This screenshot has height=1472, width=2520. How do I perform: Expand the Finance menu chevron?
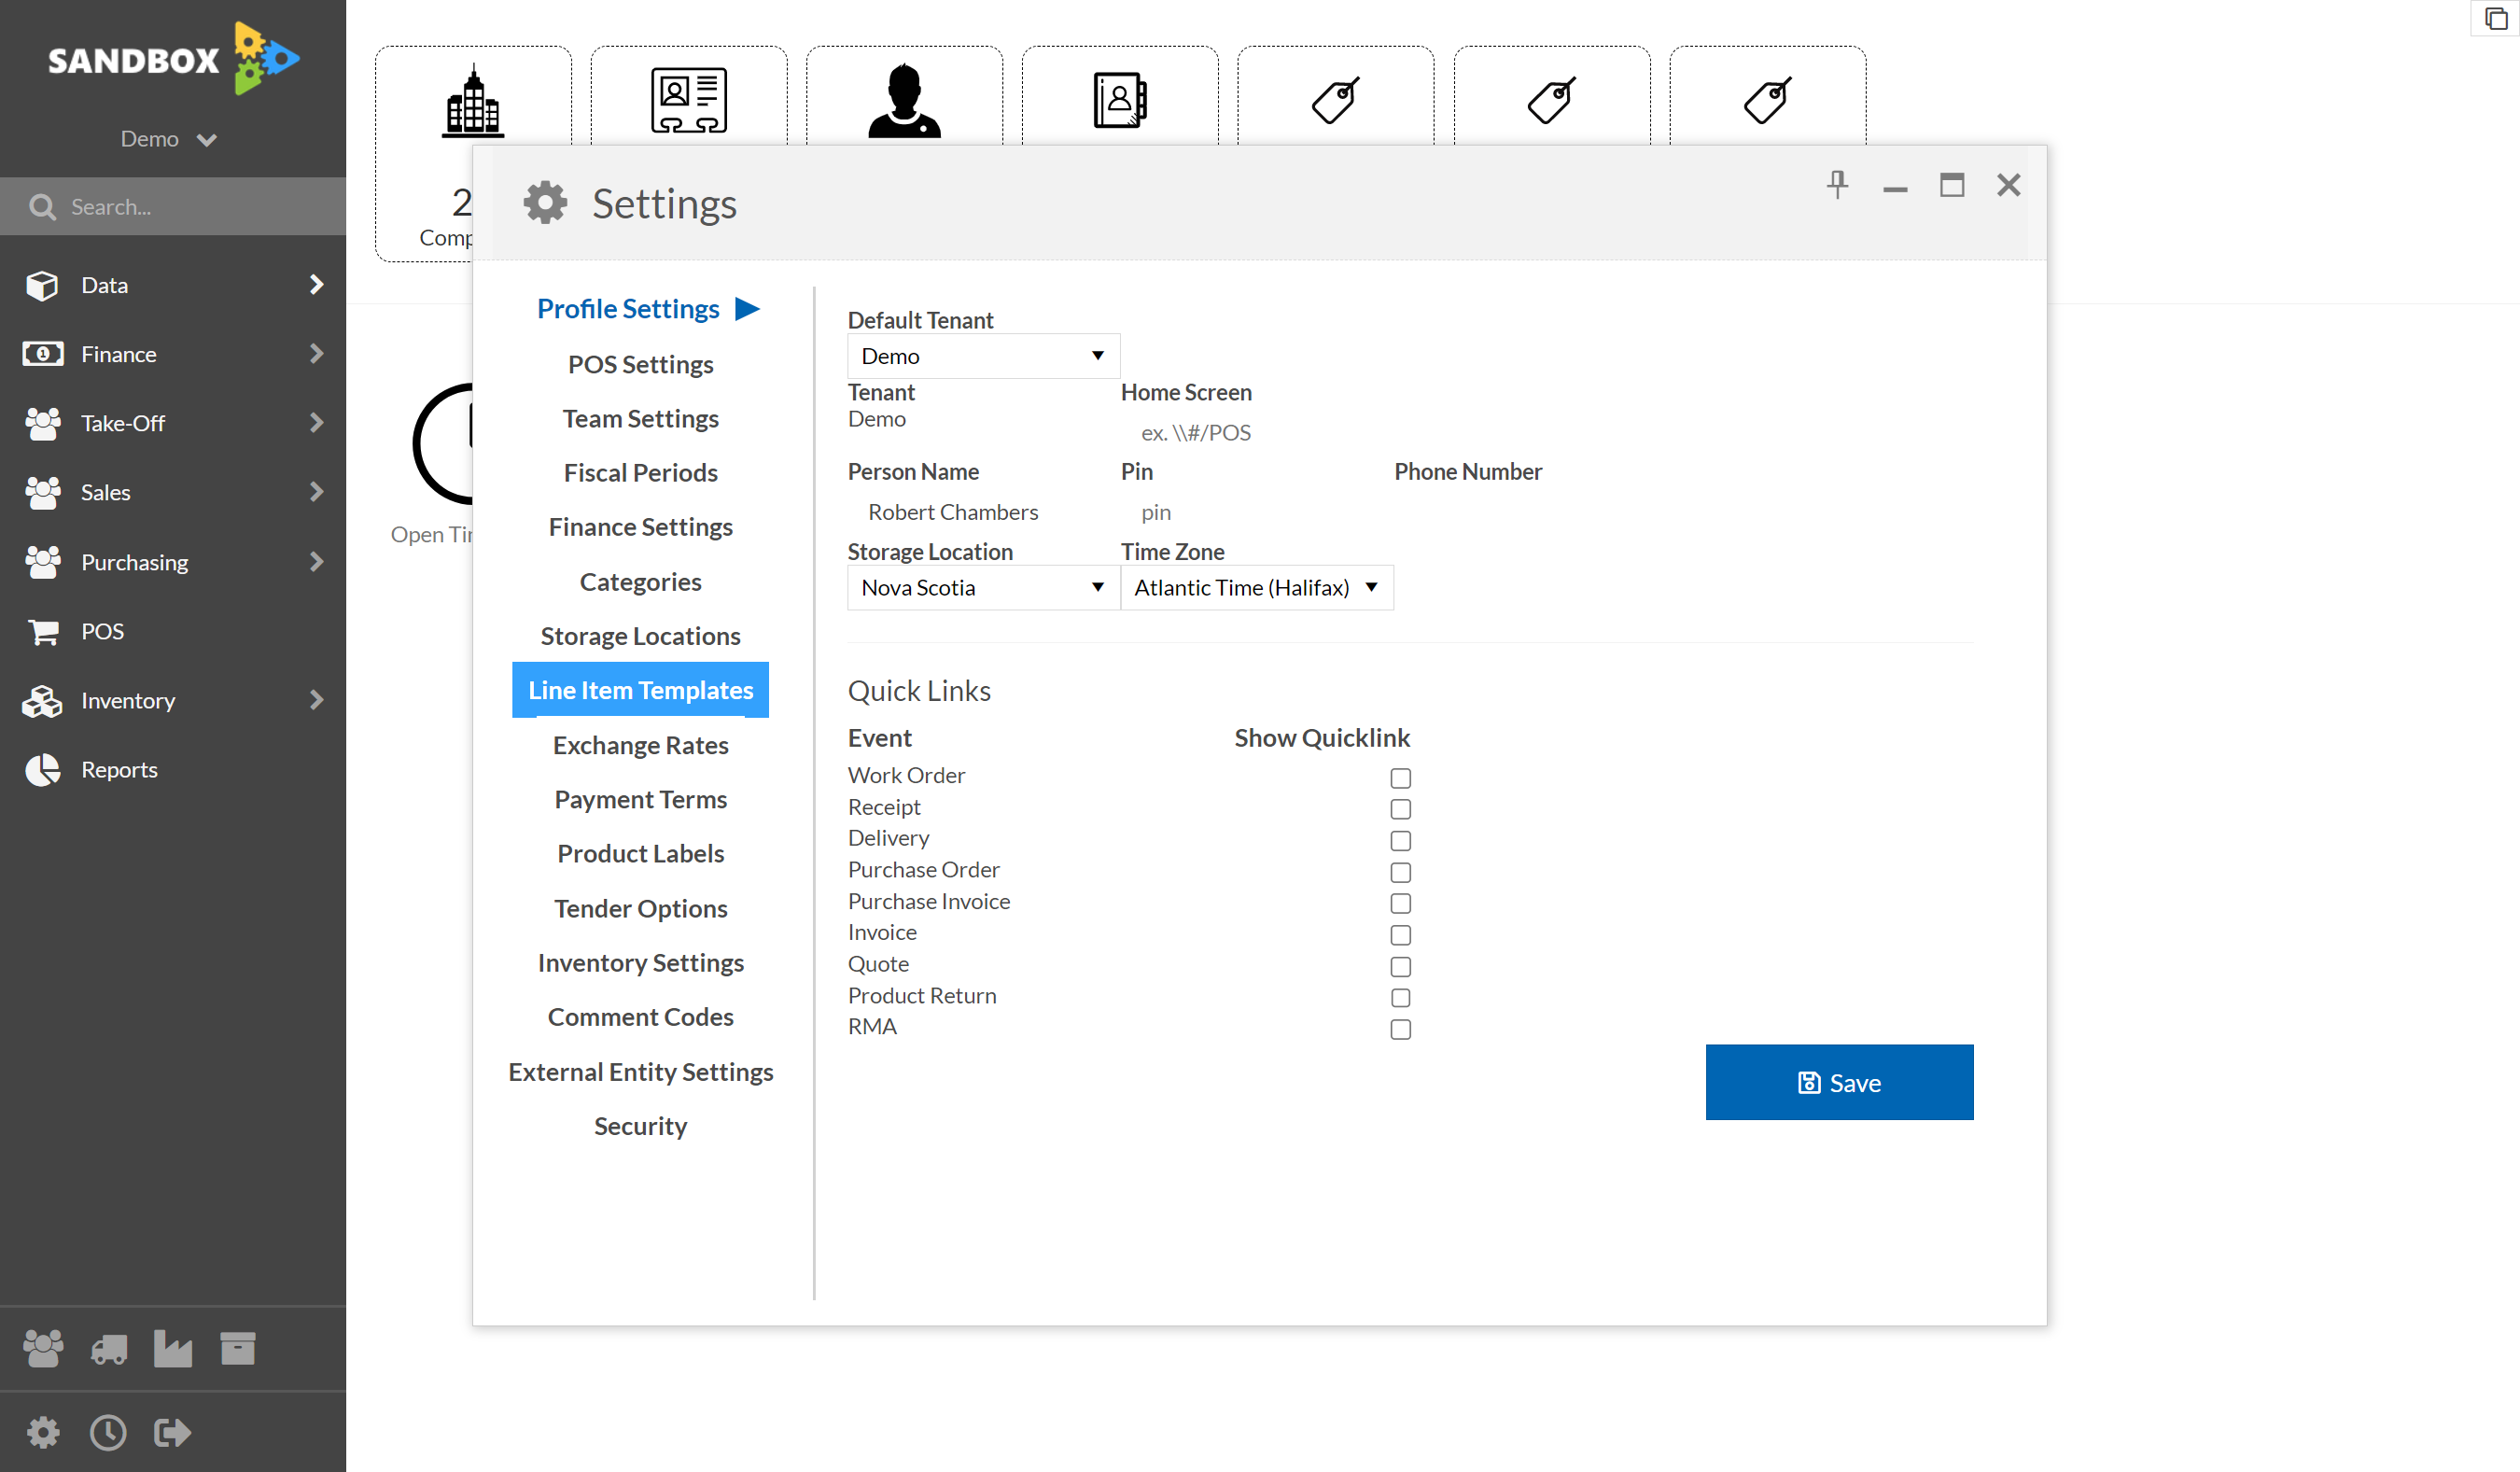point(316,354)
